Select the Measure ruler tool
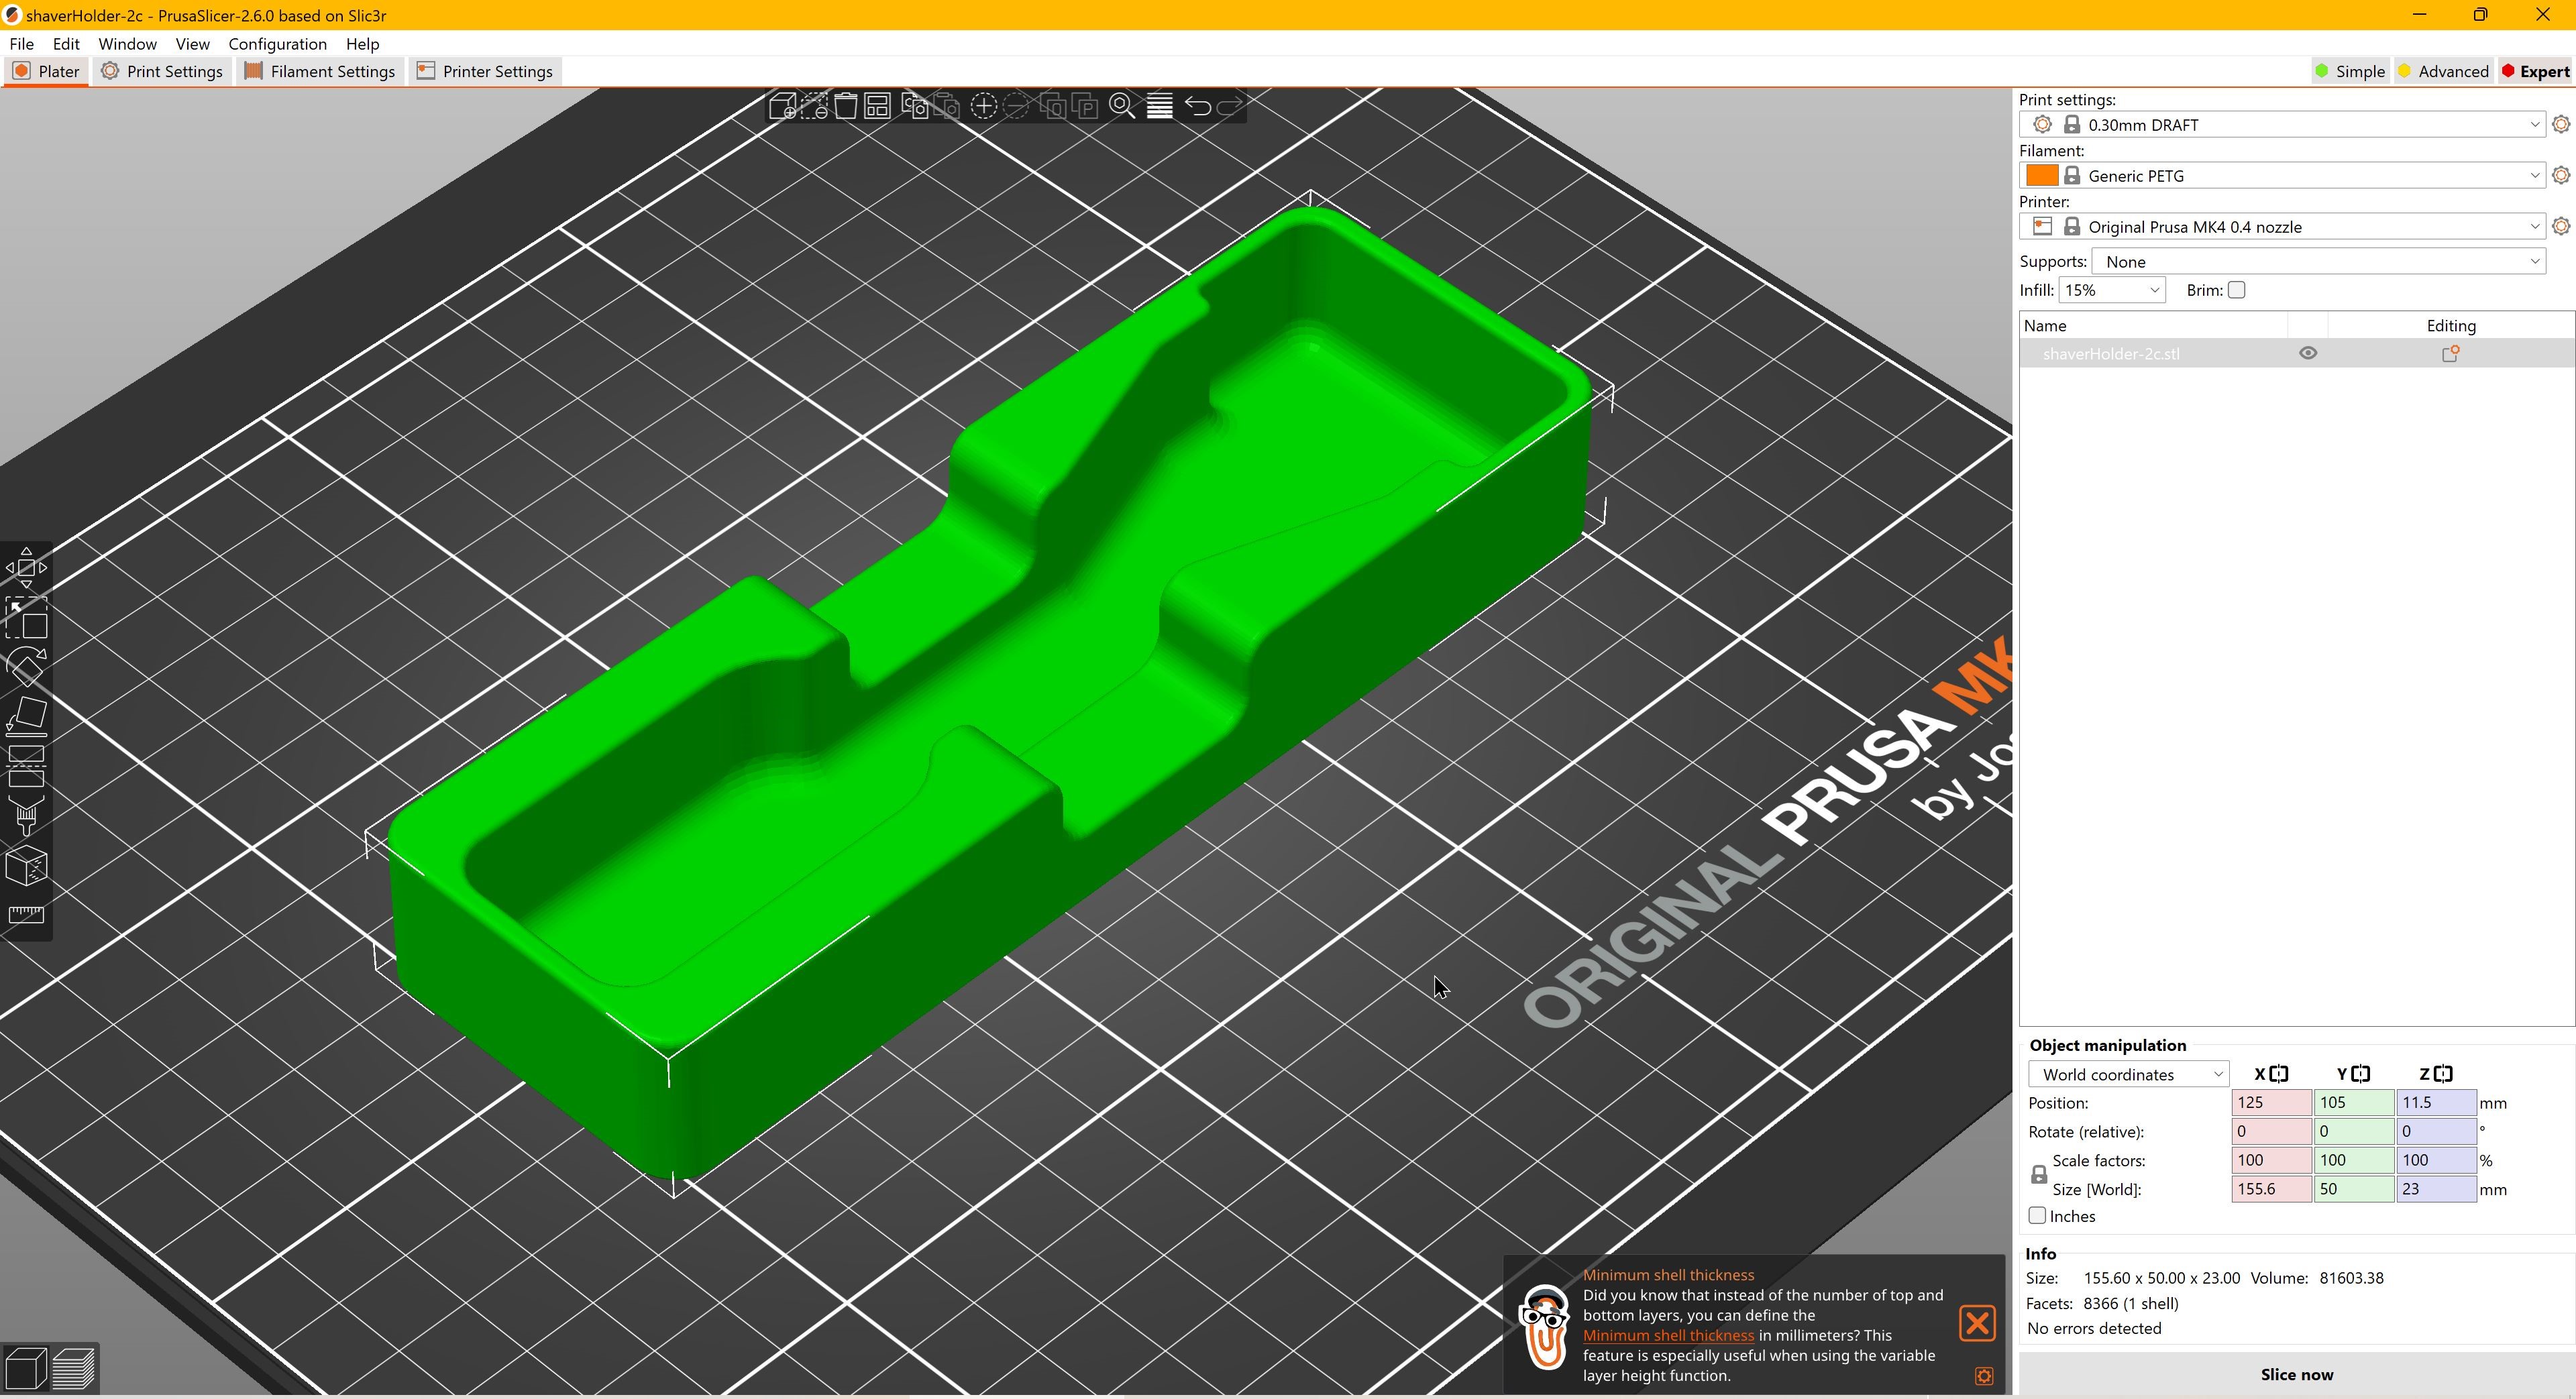The image size is (2576, 1399). [x=26, y=915]
